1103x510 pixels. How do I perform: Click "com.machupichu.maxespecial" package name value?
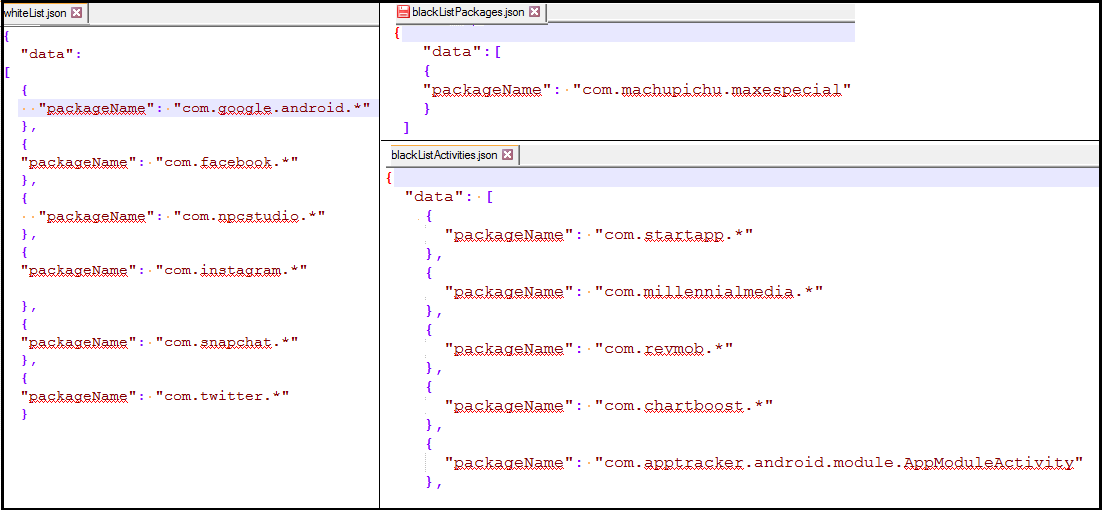712,90
